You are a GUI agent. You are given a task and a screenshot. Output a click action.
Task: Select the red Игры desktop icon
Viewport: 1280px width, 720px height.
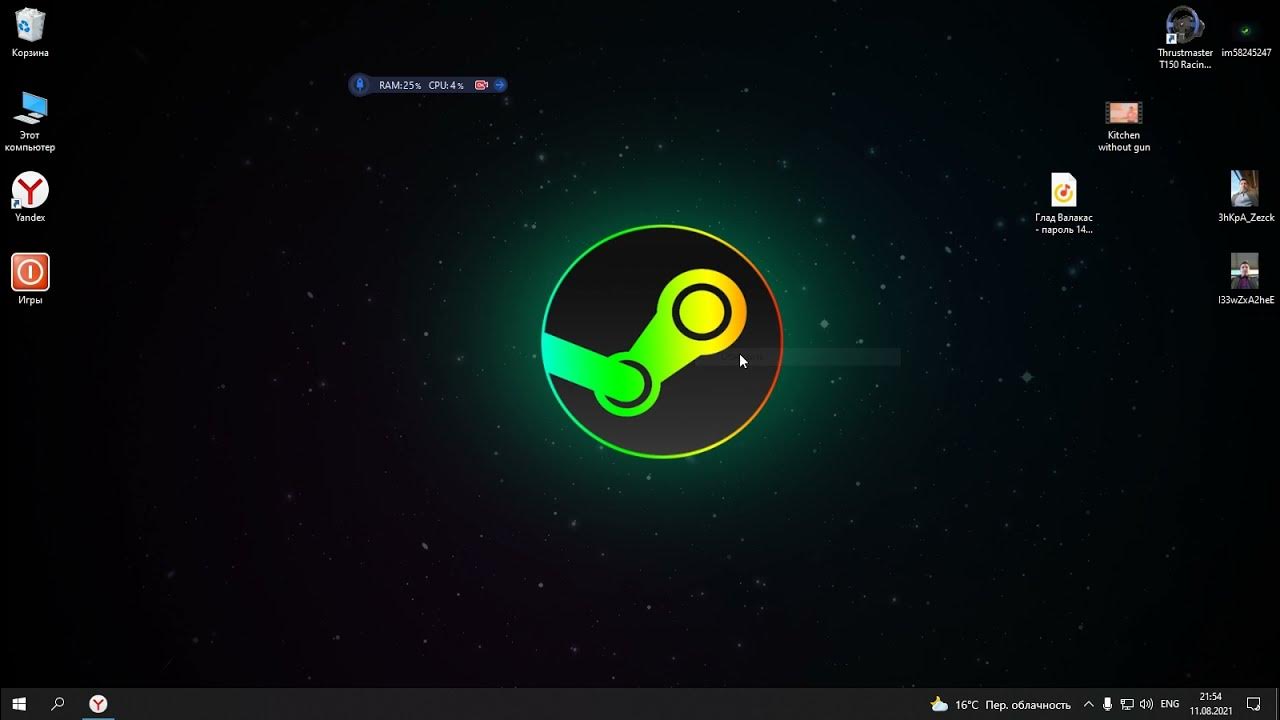(x=30, y=279)
